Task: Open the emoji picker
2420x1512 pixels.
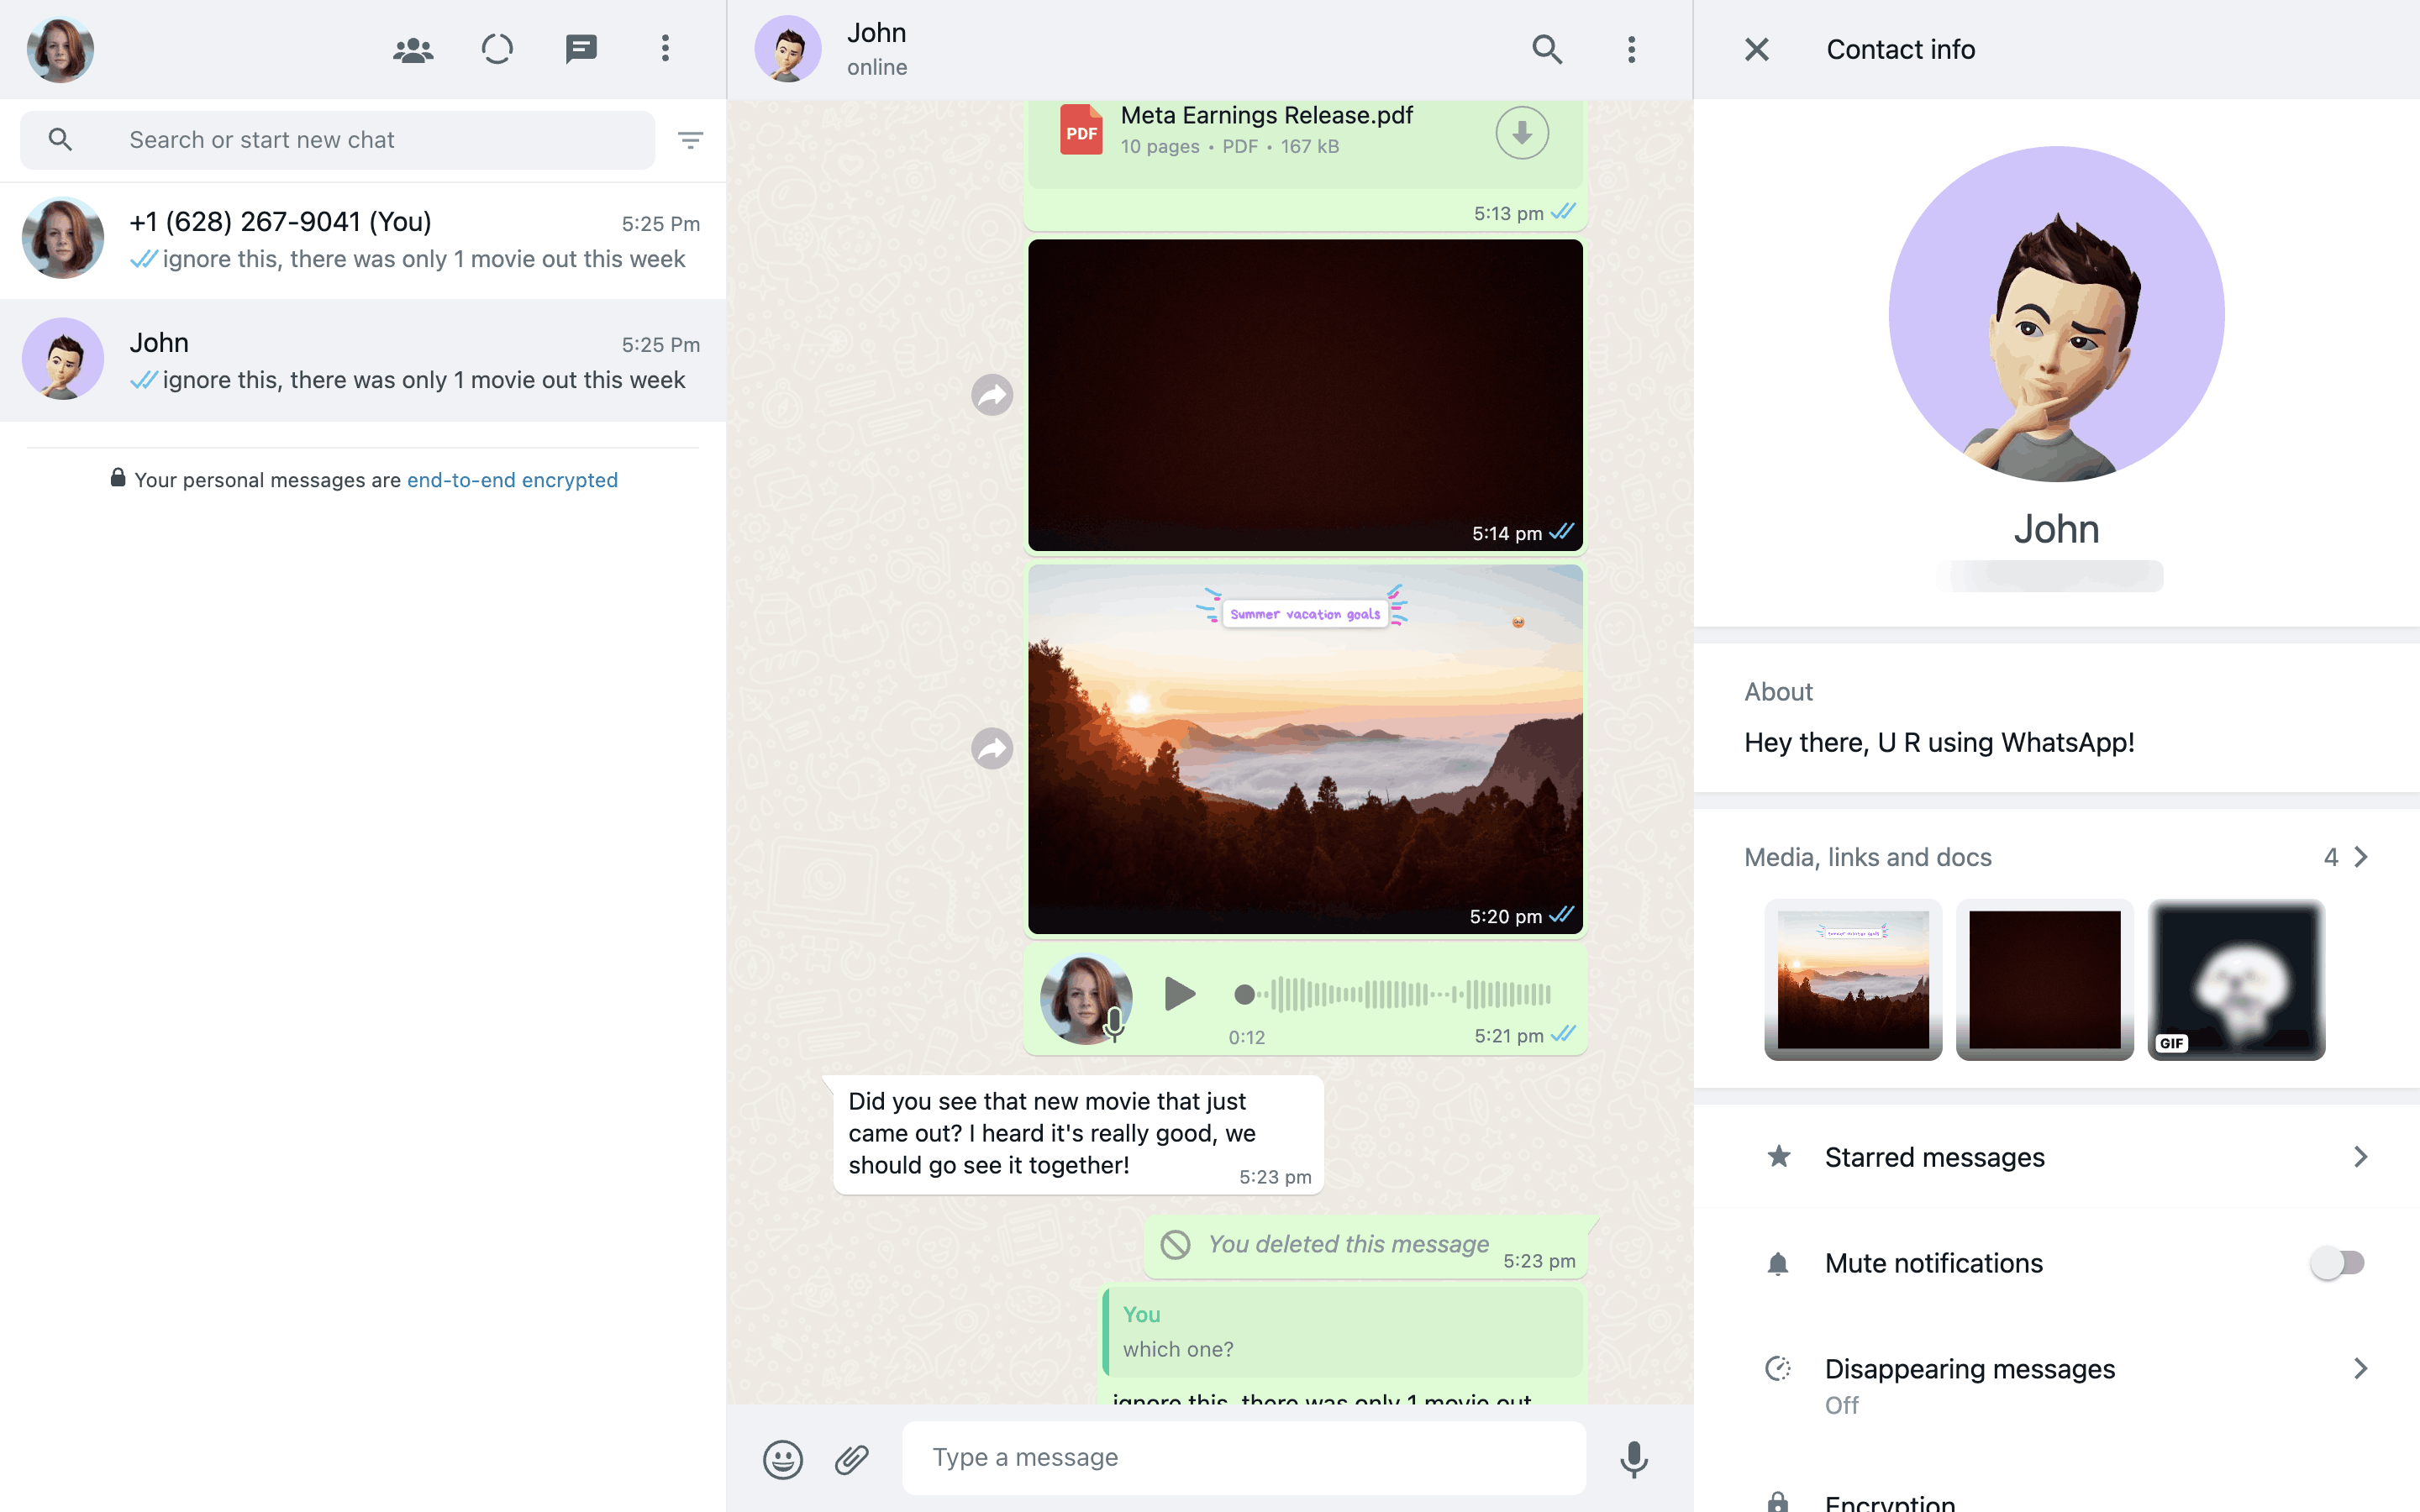Action: (783, 1459)
